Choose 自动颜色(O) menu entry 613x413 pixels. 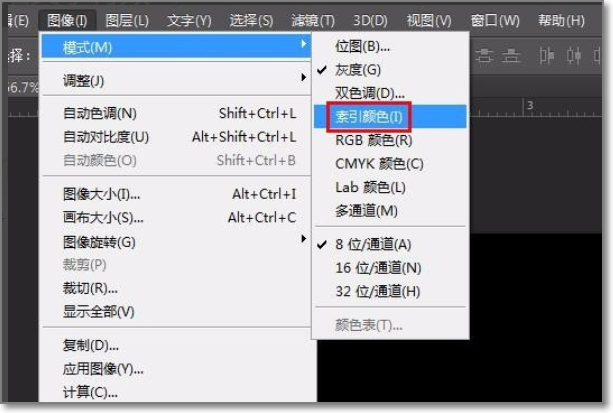coord(176,160)
